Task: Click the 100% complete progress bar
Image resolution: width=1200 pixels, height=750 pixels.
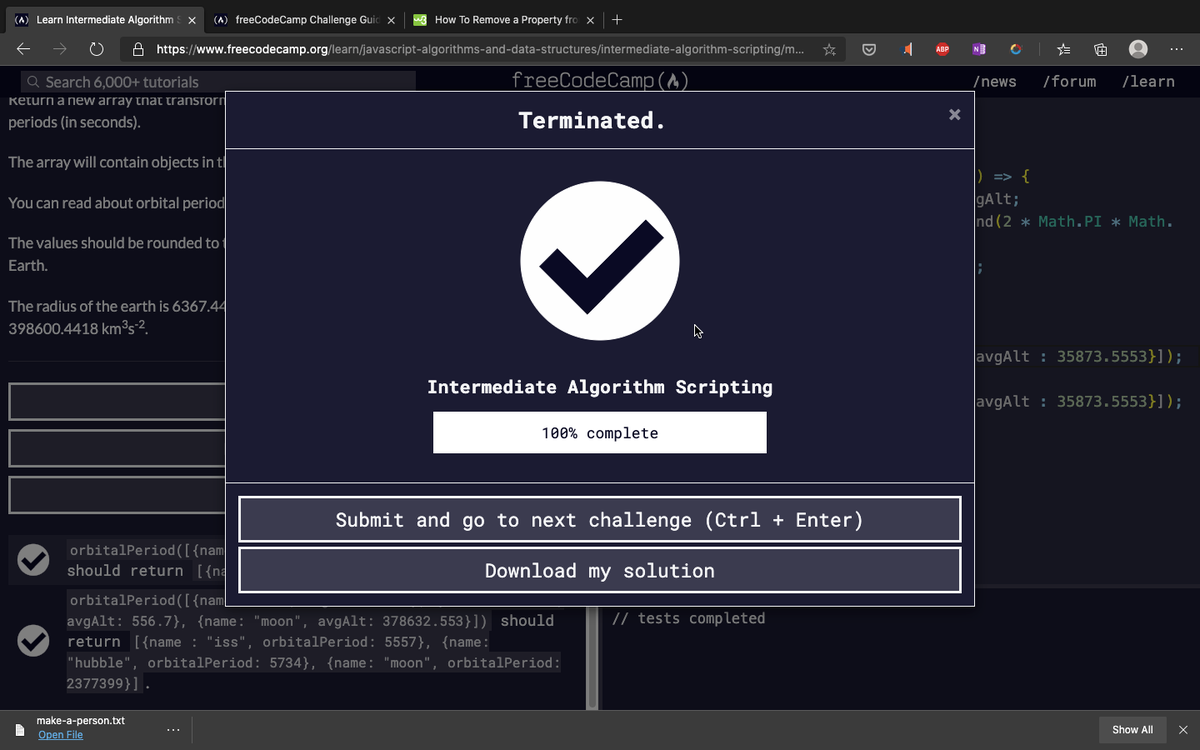Action: click(x=600, y=433)
